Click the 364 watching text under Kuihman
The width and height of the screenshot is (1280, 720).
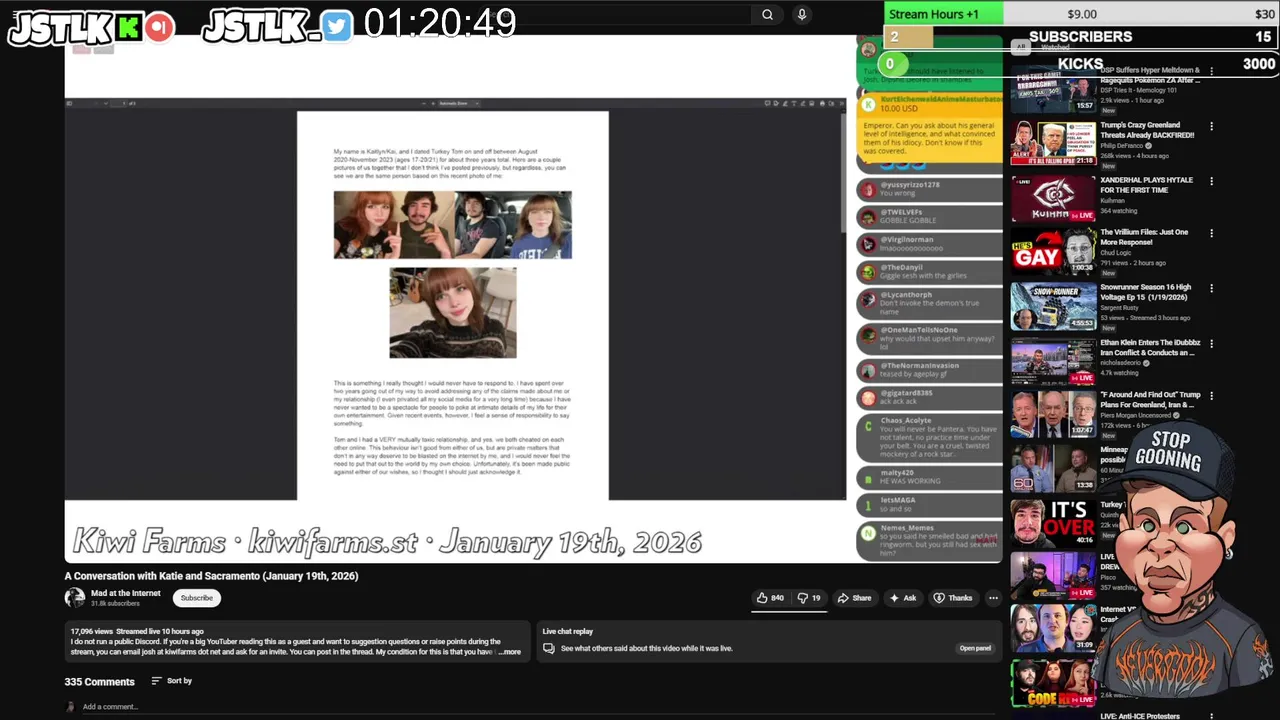(x=1118, y=211)
